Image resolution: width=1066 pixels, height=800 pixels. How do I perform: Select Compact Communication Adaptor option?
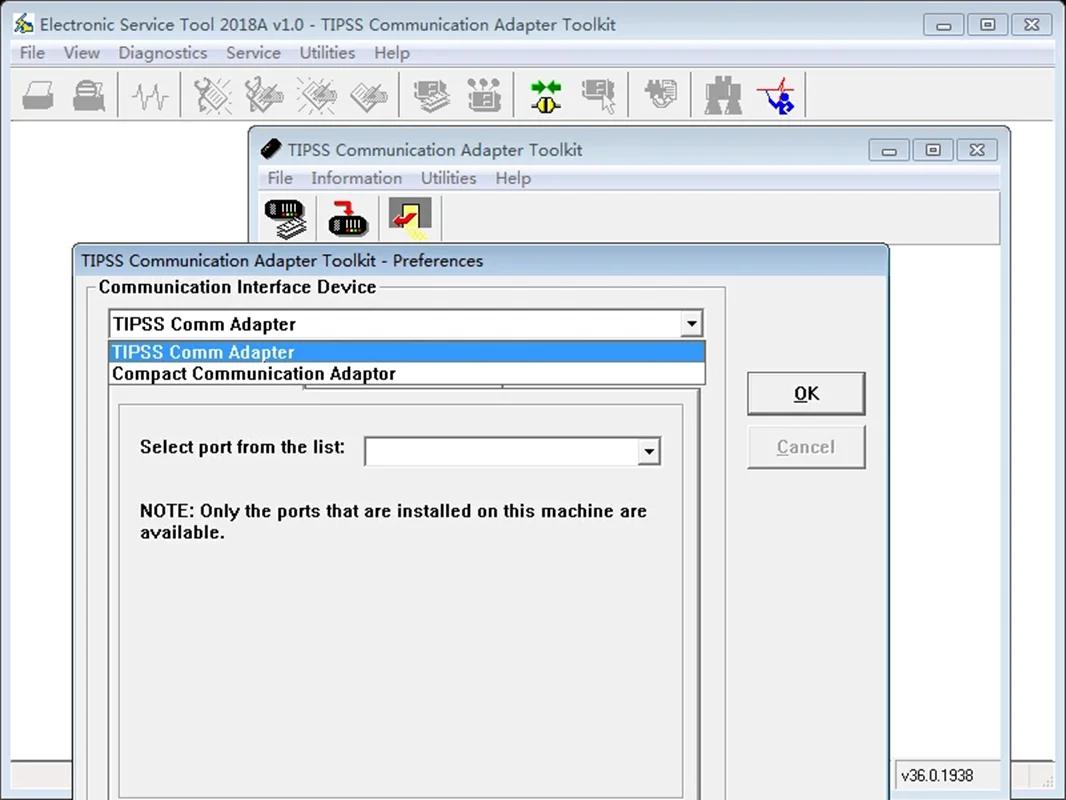point(407,374)
